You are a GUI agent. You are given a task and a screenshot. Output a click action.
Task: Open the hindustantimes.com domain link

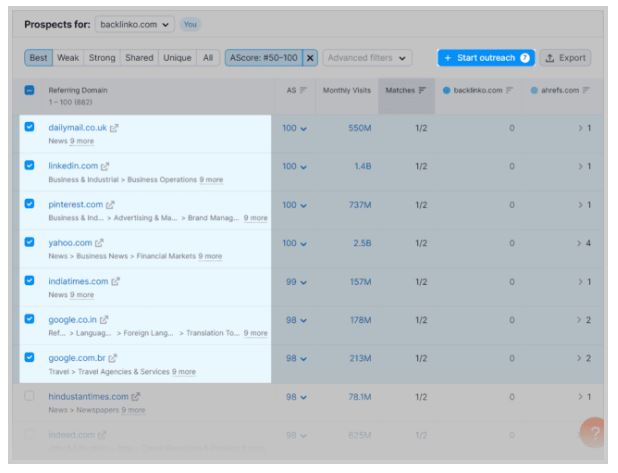[x=88, y=397]
